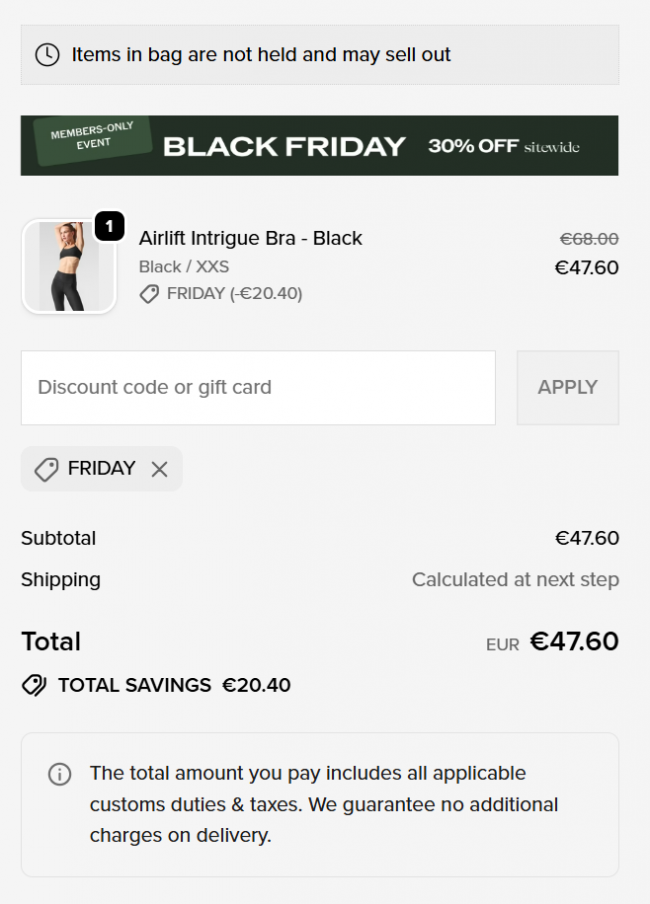Click the BLACK FRIDAY banner headline
650x904 pixels.
click(284, 147)
